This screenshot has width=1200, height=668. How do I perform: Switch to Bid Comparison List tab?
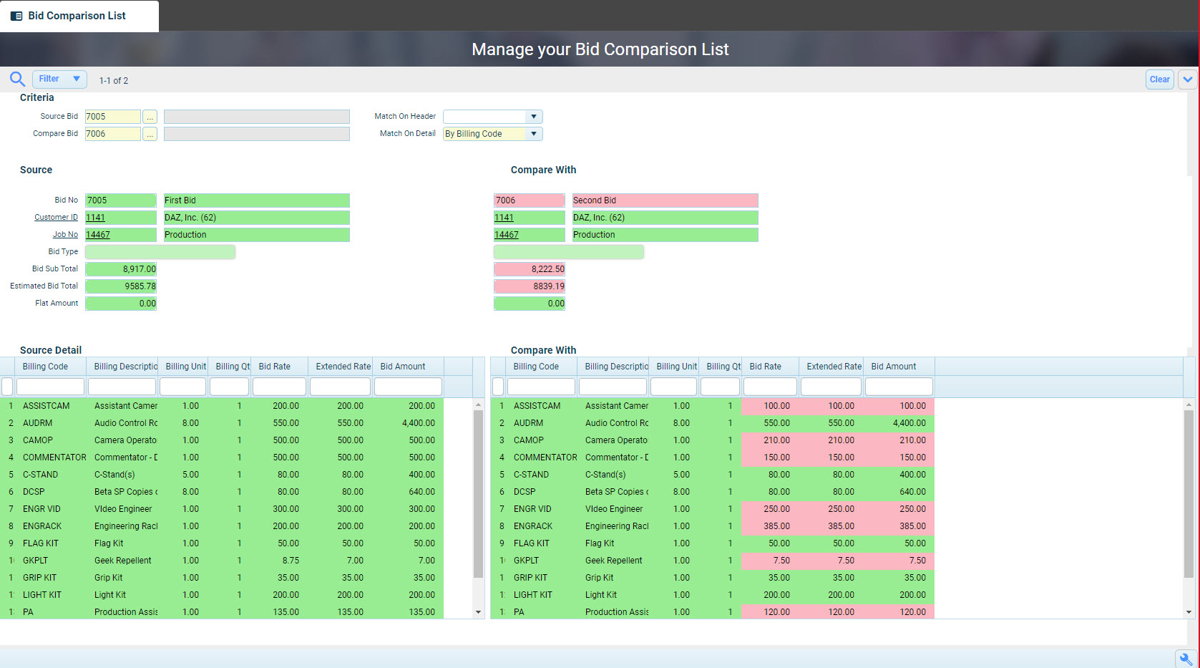click(x=78, y=16)
